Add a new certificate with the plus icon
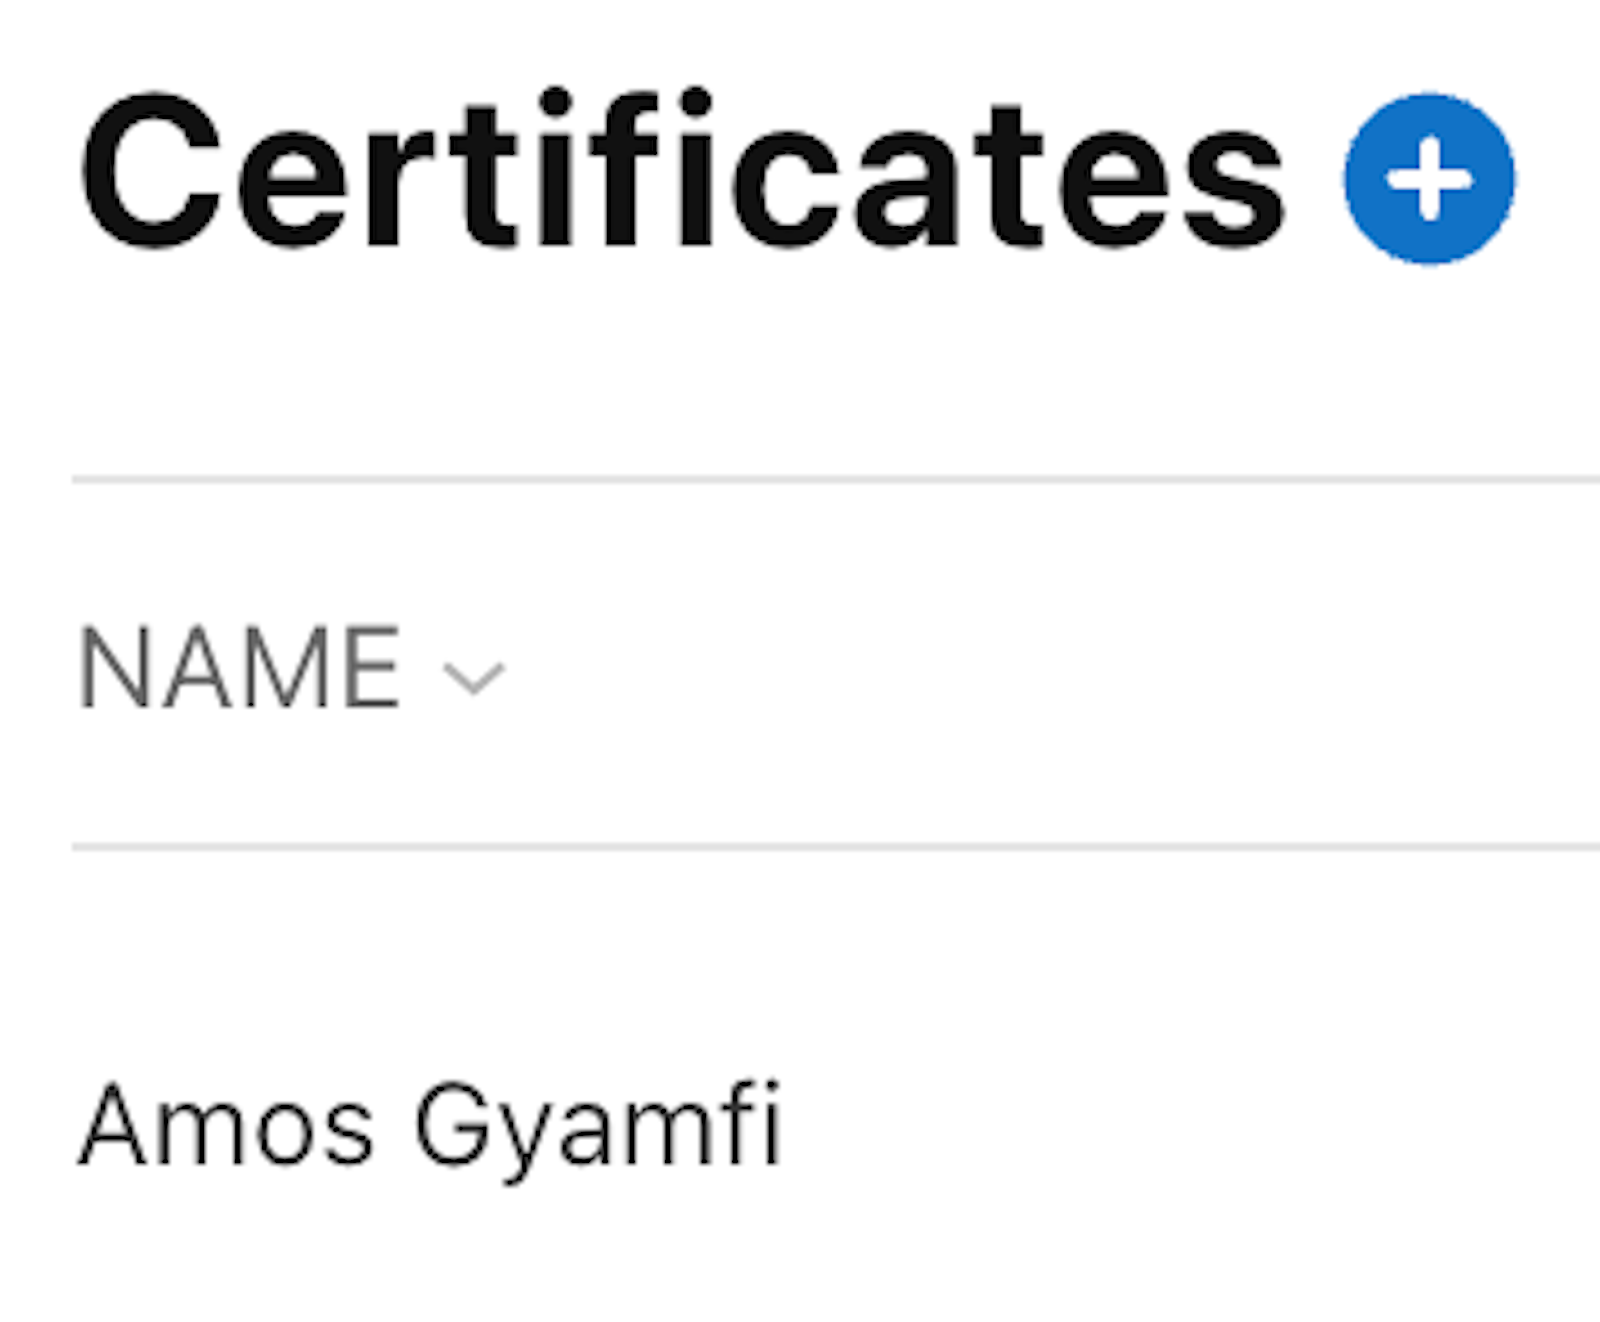Screen dimensions: 1600x1322 [1429, 179]
